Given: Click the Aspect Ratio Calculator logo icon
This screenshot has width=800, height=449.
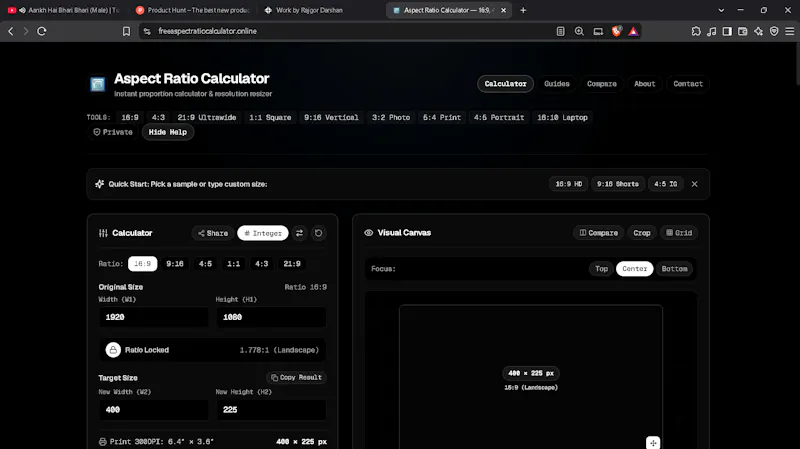Looking at the screenshot, I should (x=97, y=84).
